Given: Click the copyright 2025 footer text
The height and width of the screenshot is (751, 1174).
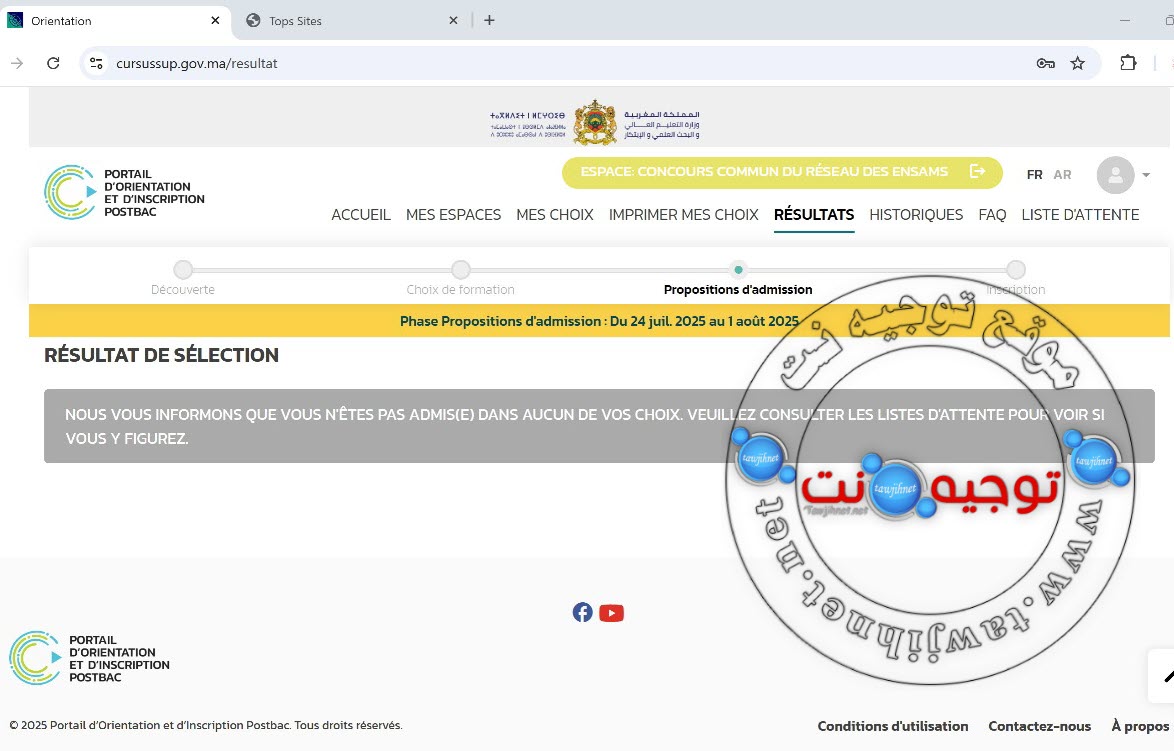Looking at the screenshot, I should [x=206, y=726].
